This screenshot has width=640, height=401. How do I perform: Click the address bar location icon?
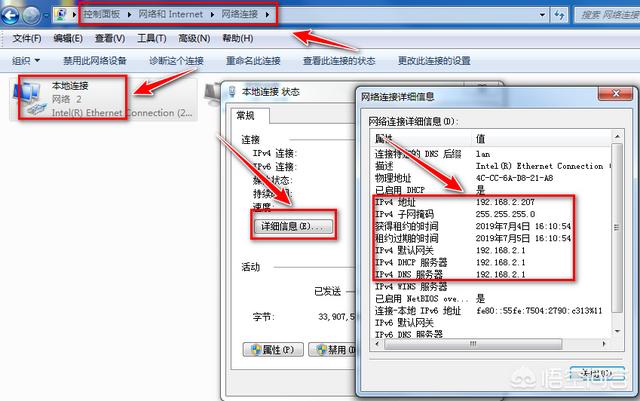62,14
